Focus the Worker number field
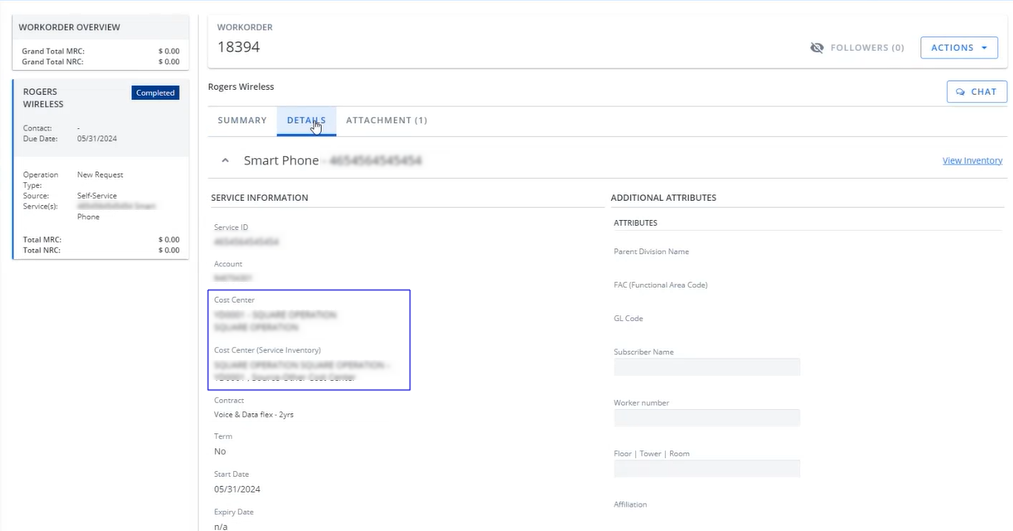The image size is (1013, 531). 706,418
